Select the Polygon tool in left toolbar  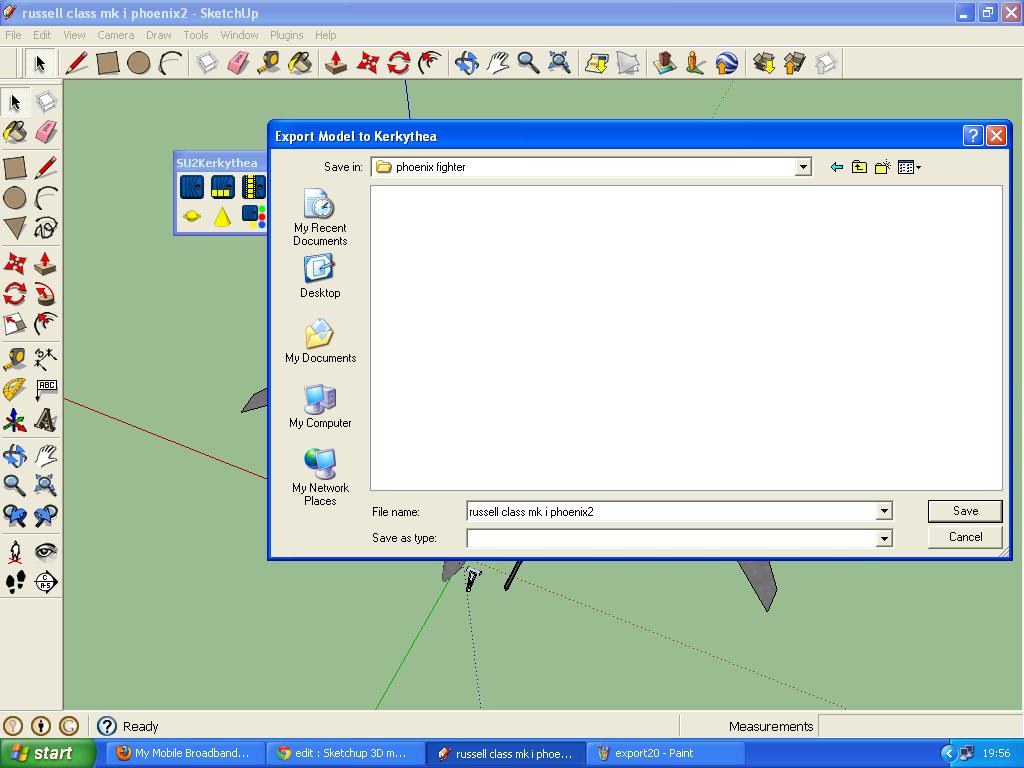tap(15, 228)
